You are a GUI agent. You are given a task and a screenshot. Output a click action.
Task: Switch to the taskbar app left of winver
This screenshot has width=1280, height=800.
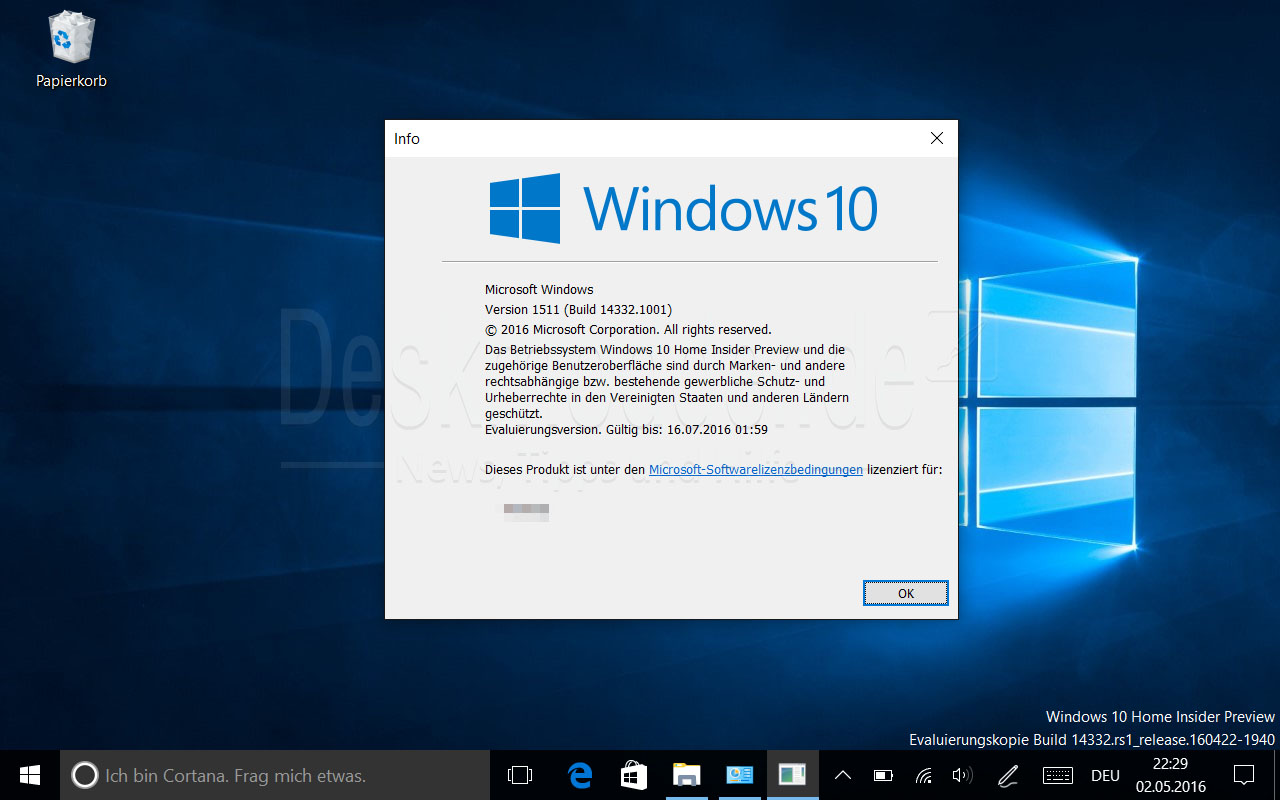click(x=739, y=775)
